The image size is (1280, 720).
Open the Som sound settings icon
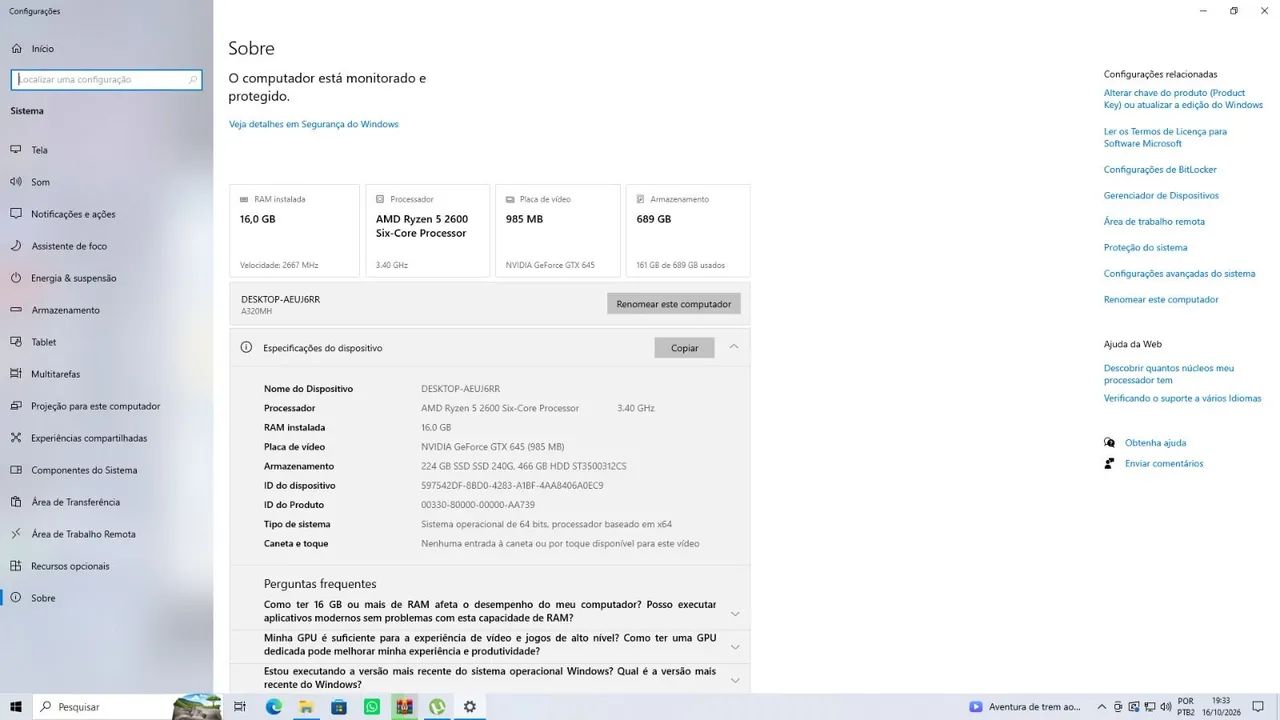(x=16, y=182)
